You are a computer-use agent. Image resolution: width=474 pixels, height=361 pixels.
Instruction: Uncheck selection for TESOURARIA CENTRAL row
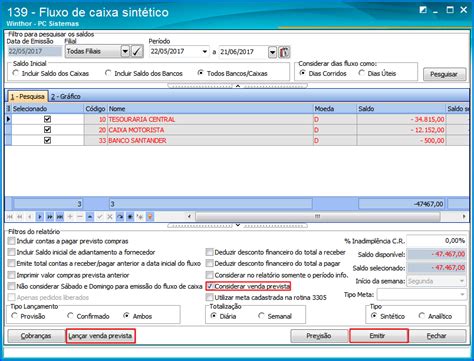point(47,119)
